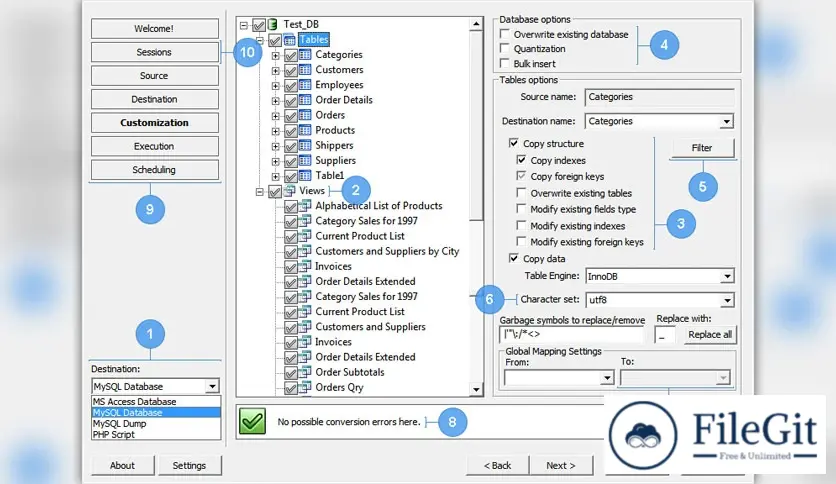Click the Categories table icon
Image resolution: width=836 pixels, height=484 pixels.
pos(305,55)
